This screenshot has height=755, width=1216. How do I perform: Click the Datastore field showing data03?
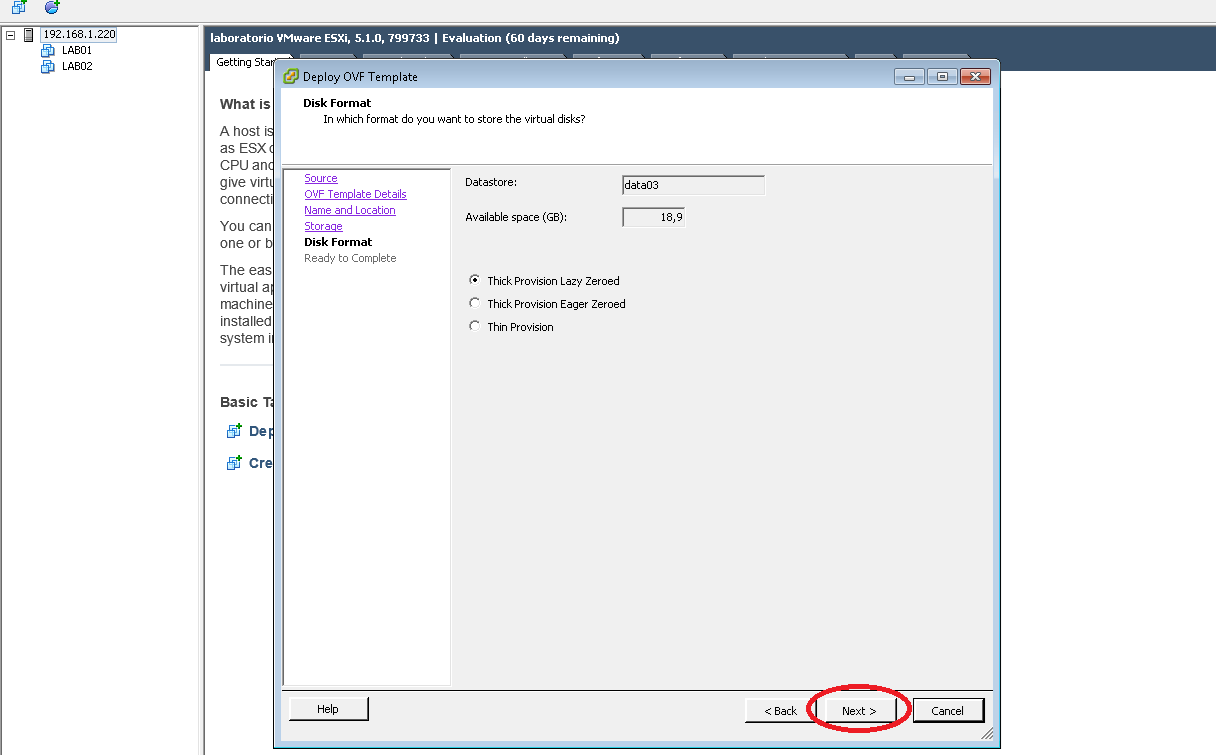(693, 185)
